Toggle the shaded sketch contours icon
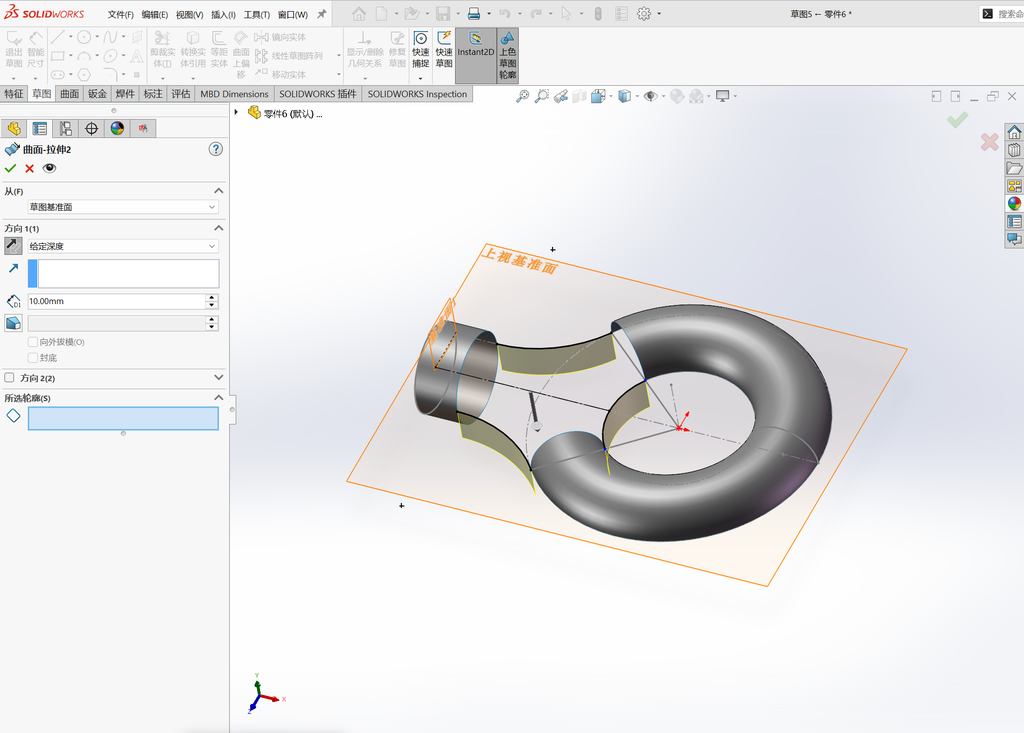This screenshot has height=733, width=1024. click(x=507, y=39)
